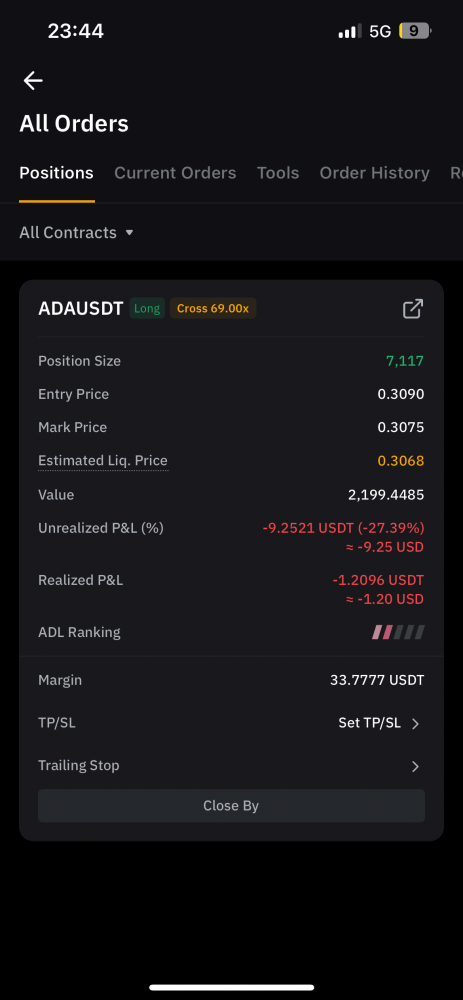Screen dimensions: 463x1000
Task: Tap the cellular signal bars icon
Action: coord(350,31)
